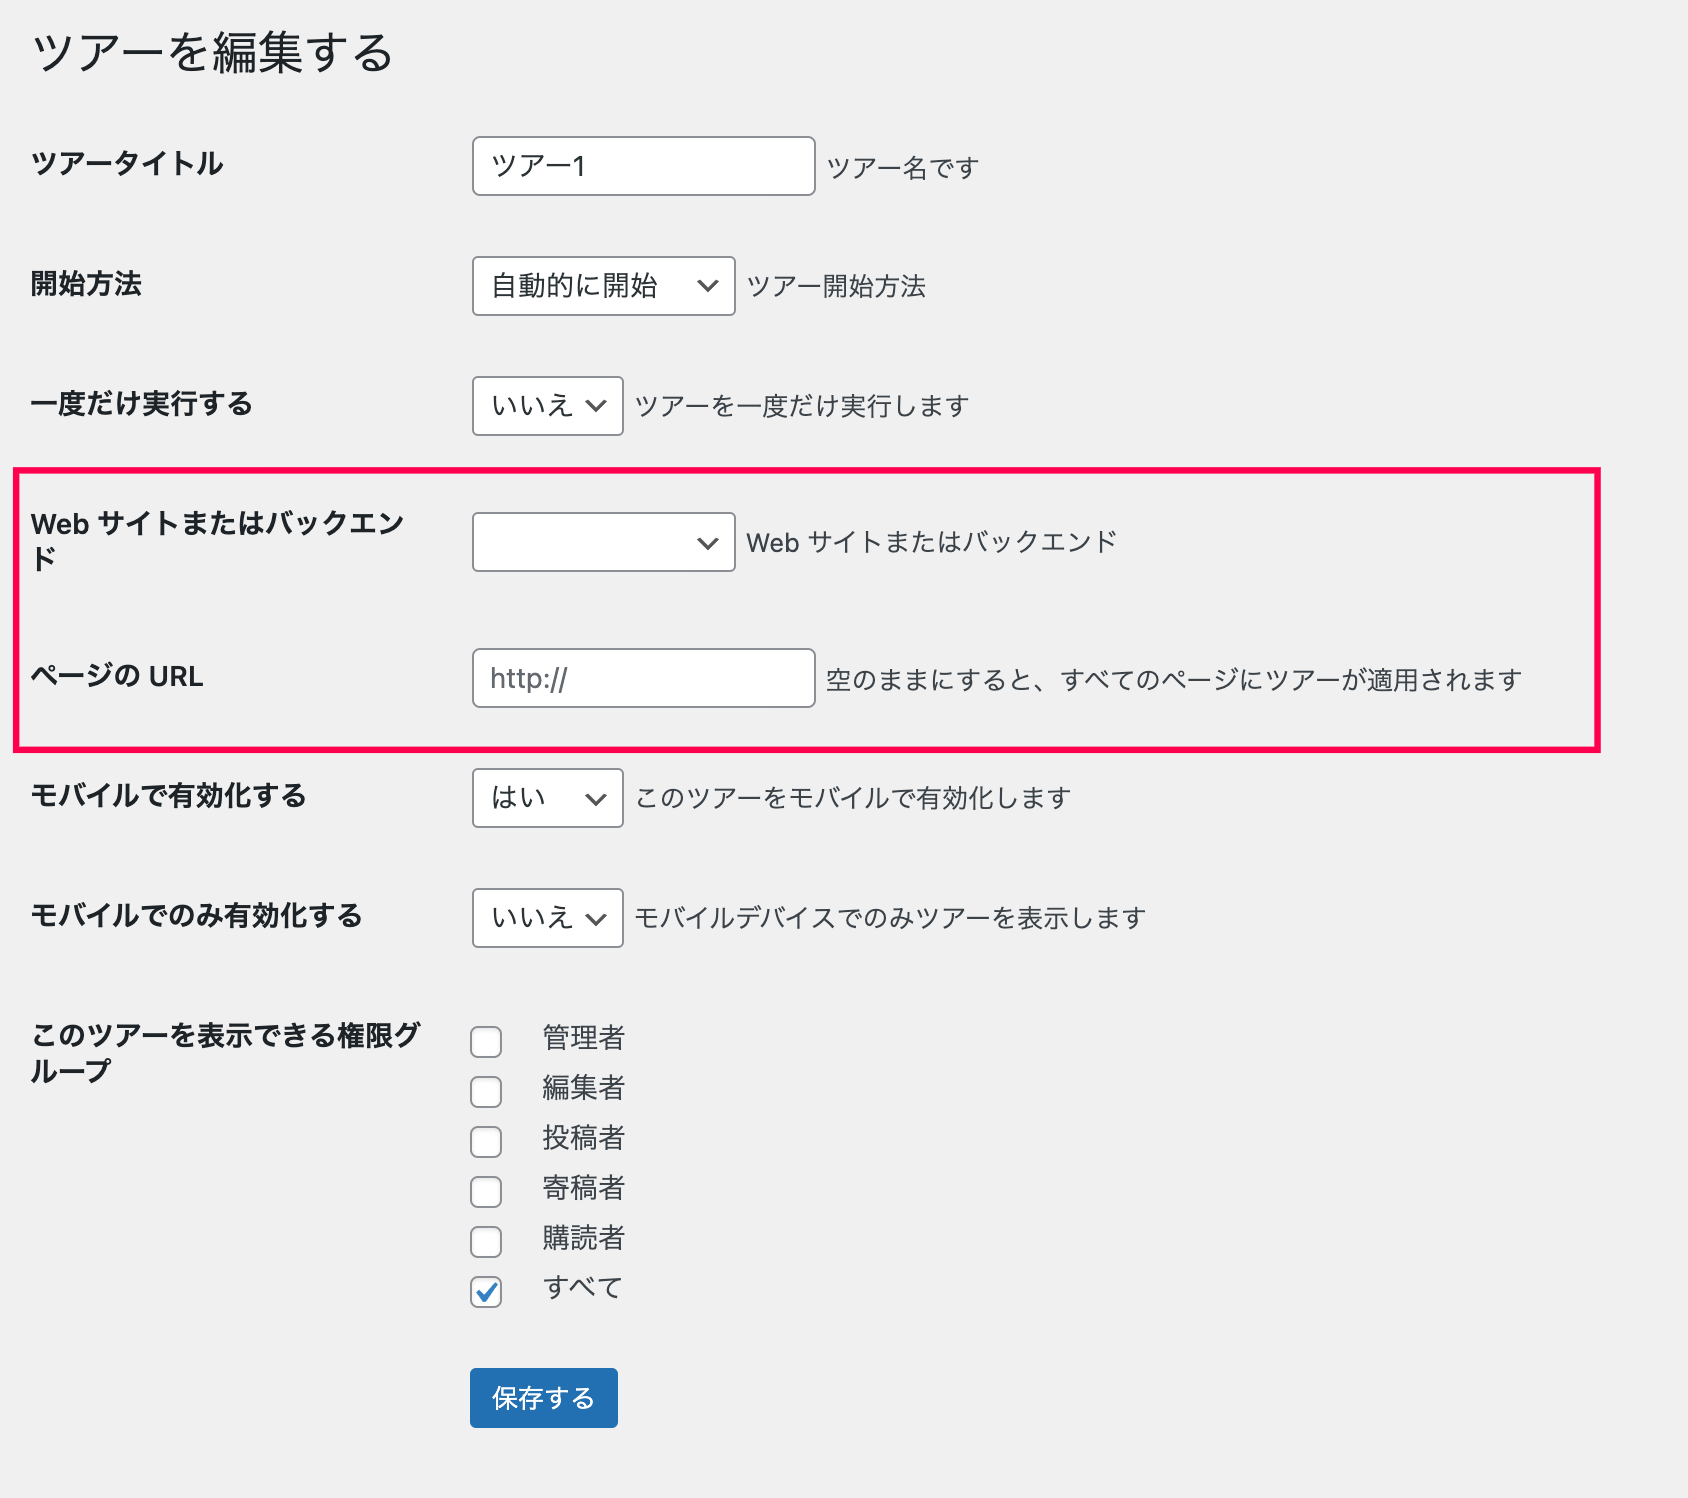Click the 空のままにすると URL hint text

pos(1174,680)
